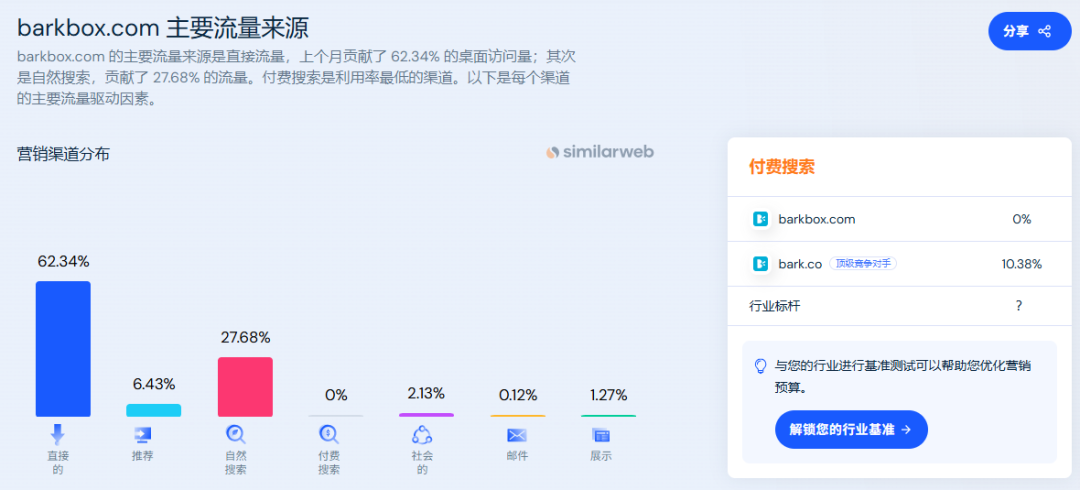Click the similarweb logo
The image size is (1080, 490).
click(x=600, y=152)
